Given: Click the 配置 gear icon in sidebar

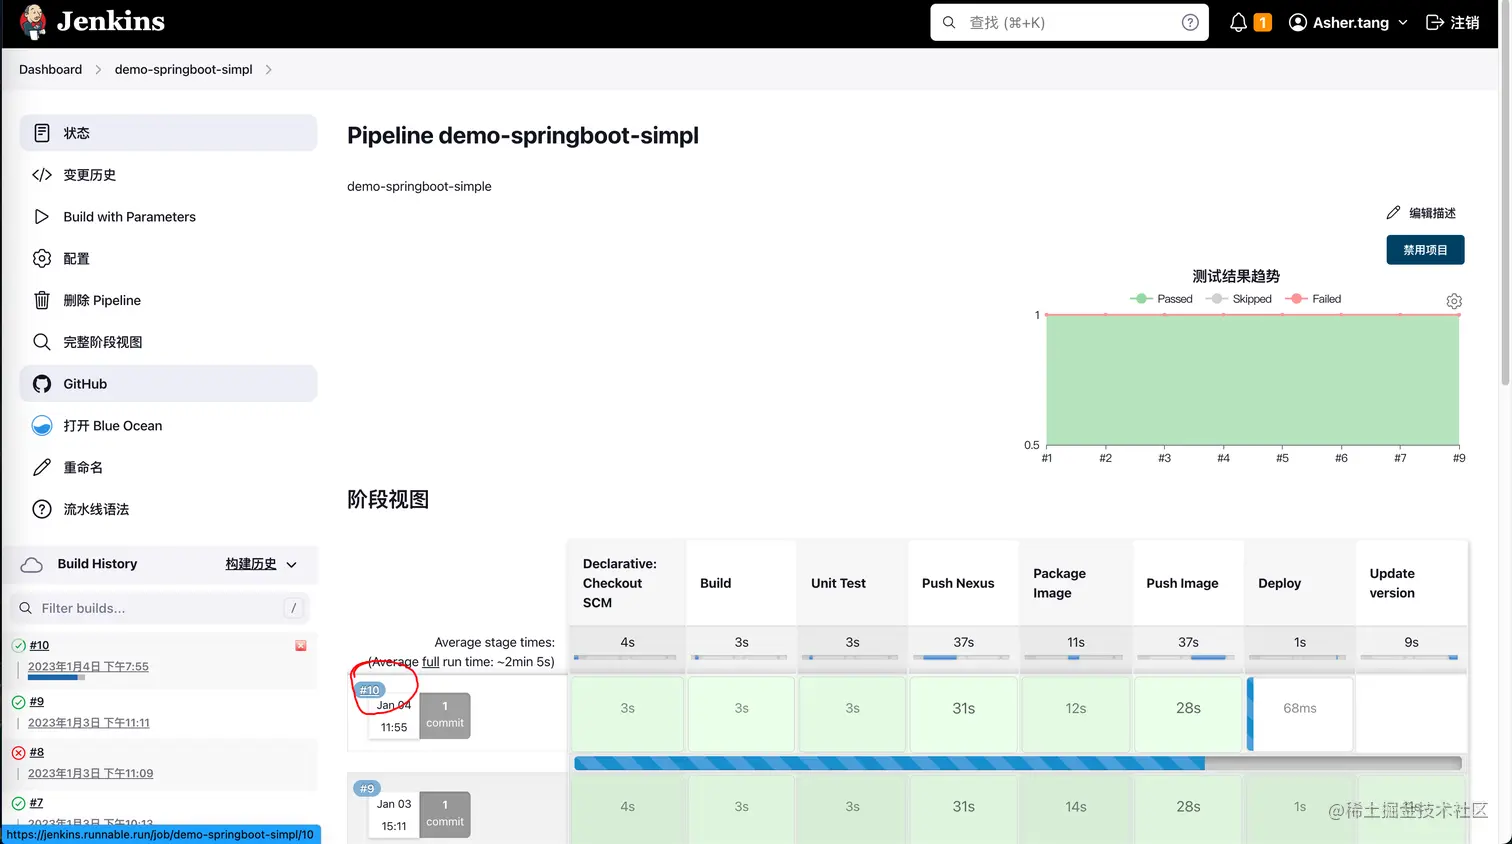Looking at the screenshot, I should click(x=42, y=258).
